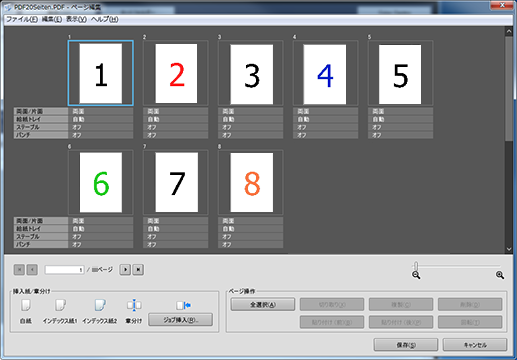
Task: Select page 7 thumbnail
Action: (x=176, y=182)
